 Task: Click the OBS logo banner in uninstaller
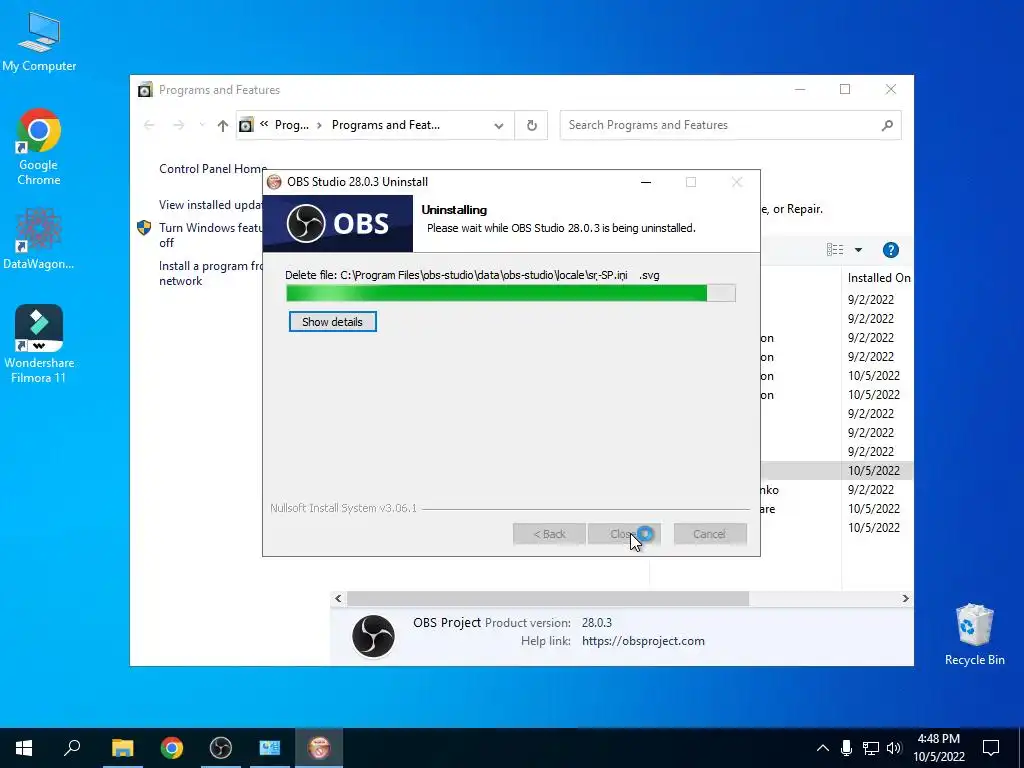pyautogui.click(x=338, y=223)
